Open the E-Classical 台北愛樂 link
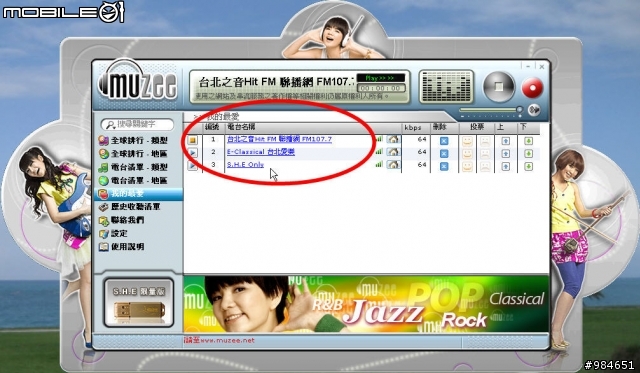Viewport: 640px width, 373px height. tap(261, 152)
